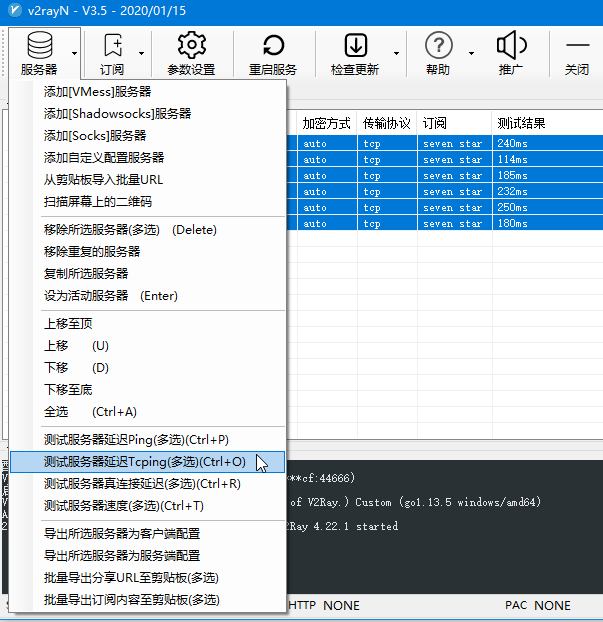This screenshot has height=622, width=603.
Task: Choose 下移至底 menu entry
Action: pos(148,390)
